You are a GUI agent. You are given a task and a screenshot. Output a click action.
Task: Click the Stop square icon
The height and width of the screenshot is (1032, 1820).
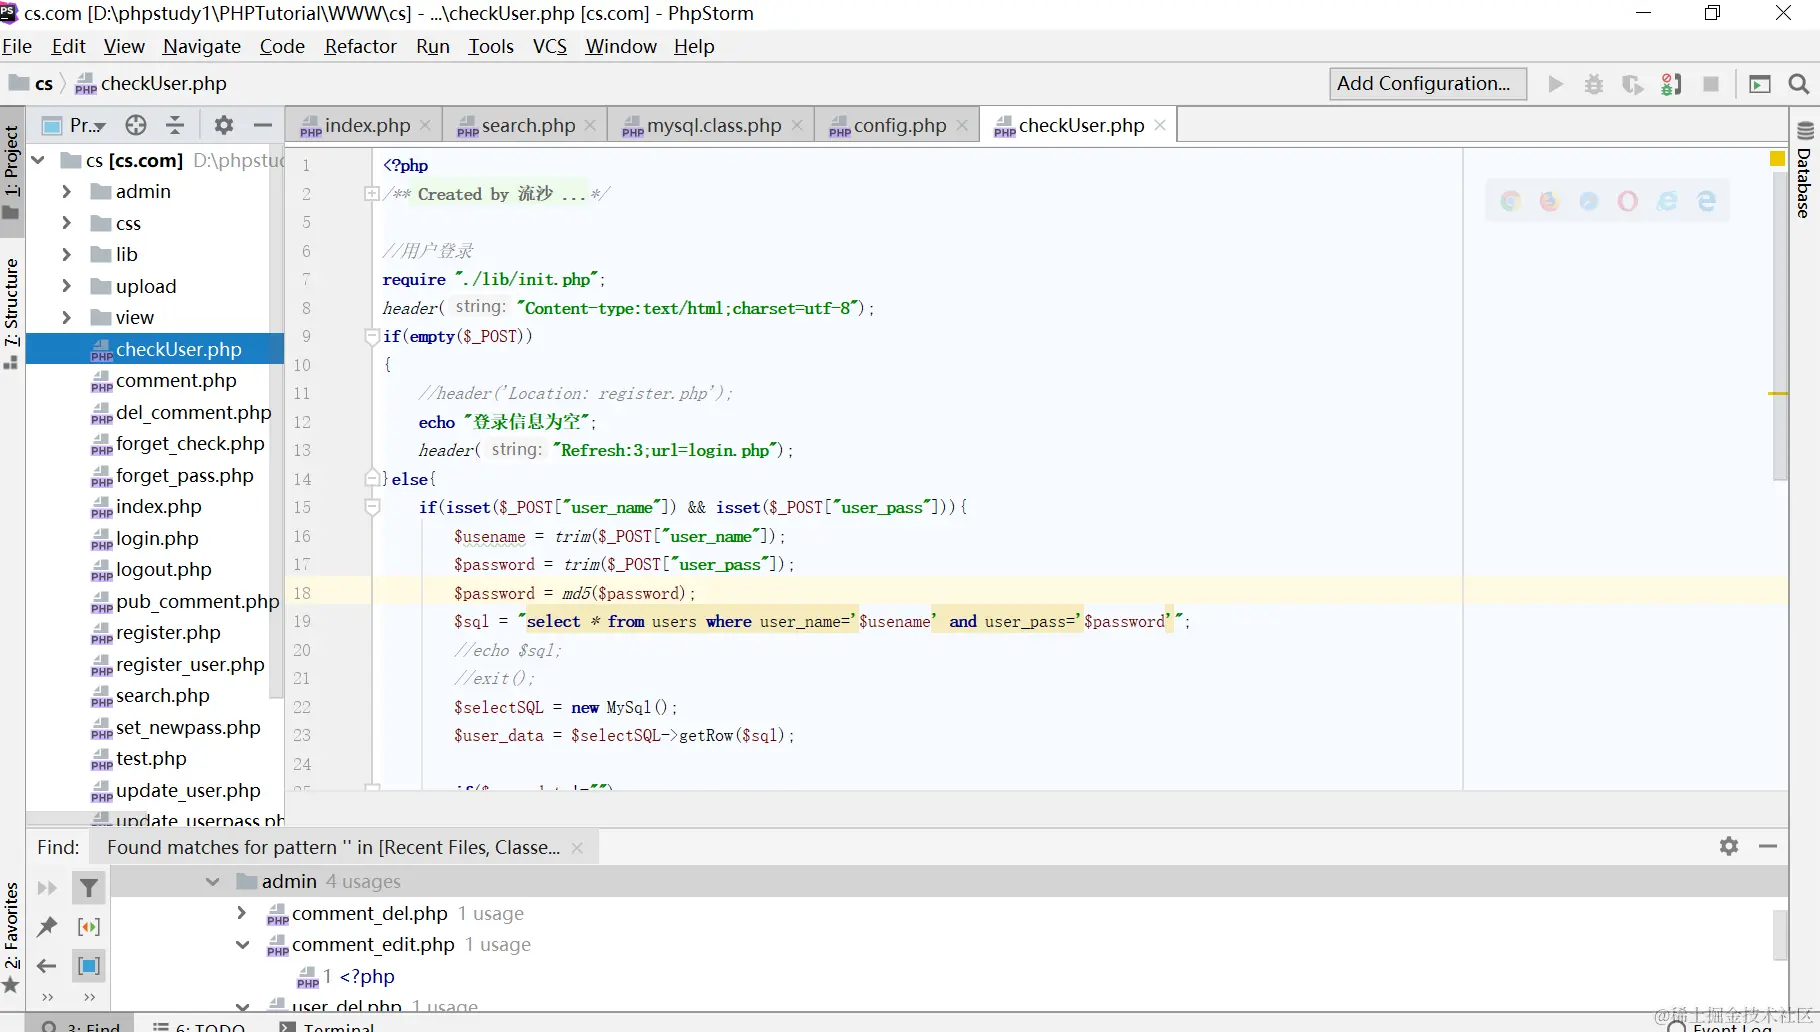pyautogui.click(x=1711, y=84)
